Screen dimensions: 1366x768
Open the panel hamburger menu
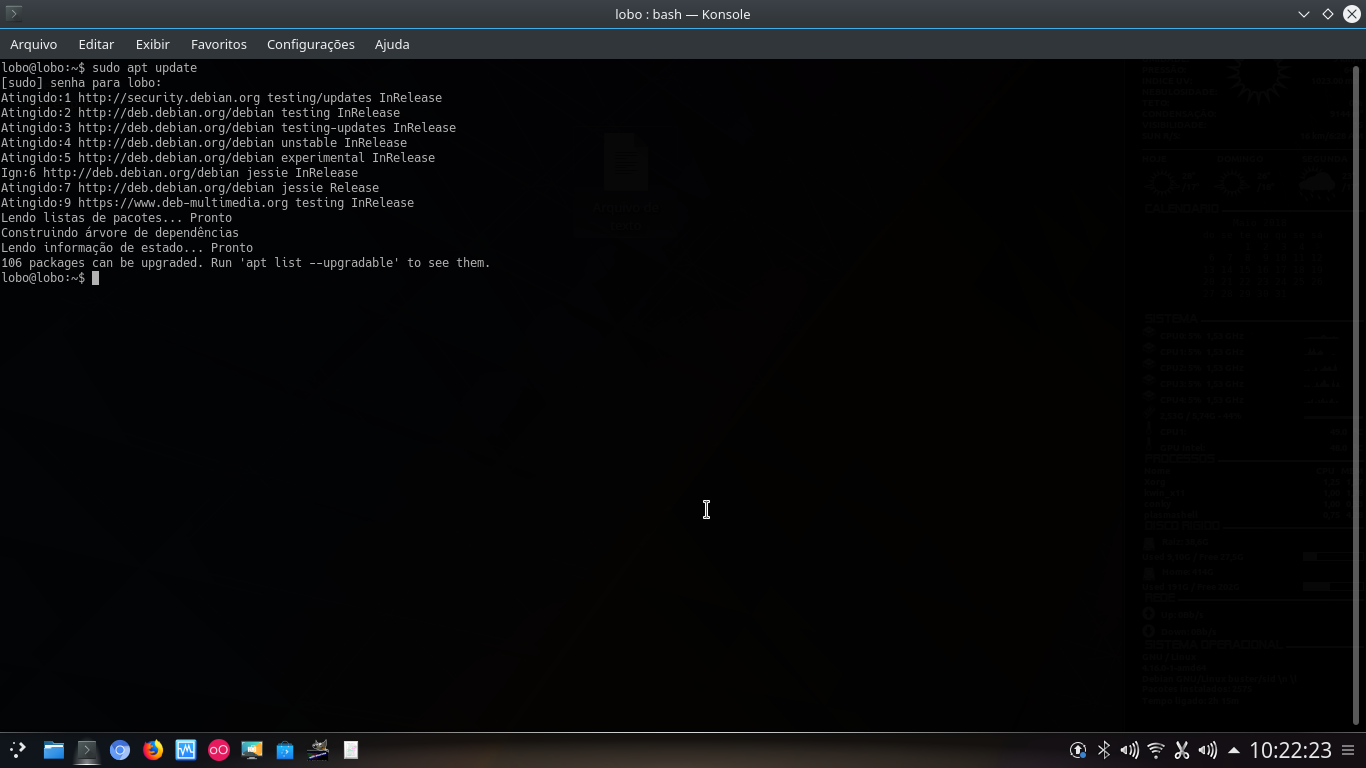1349,749
